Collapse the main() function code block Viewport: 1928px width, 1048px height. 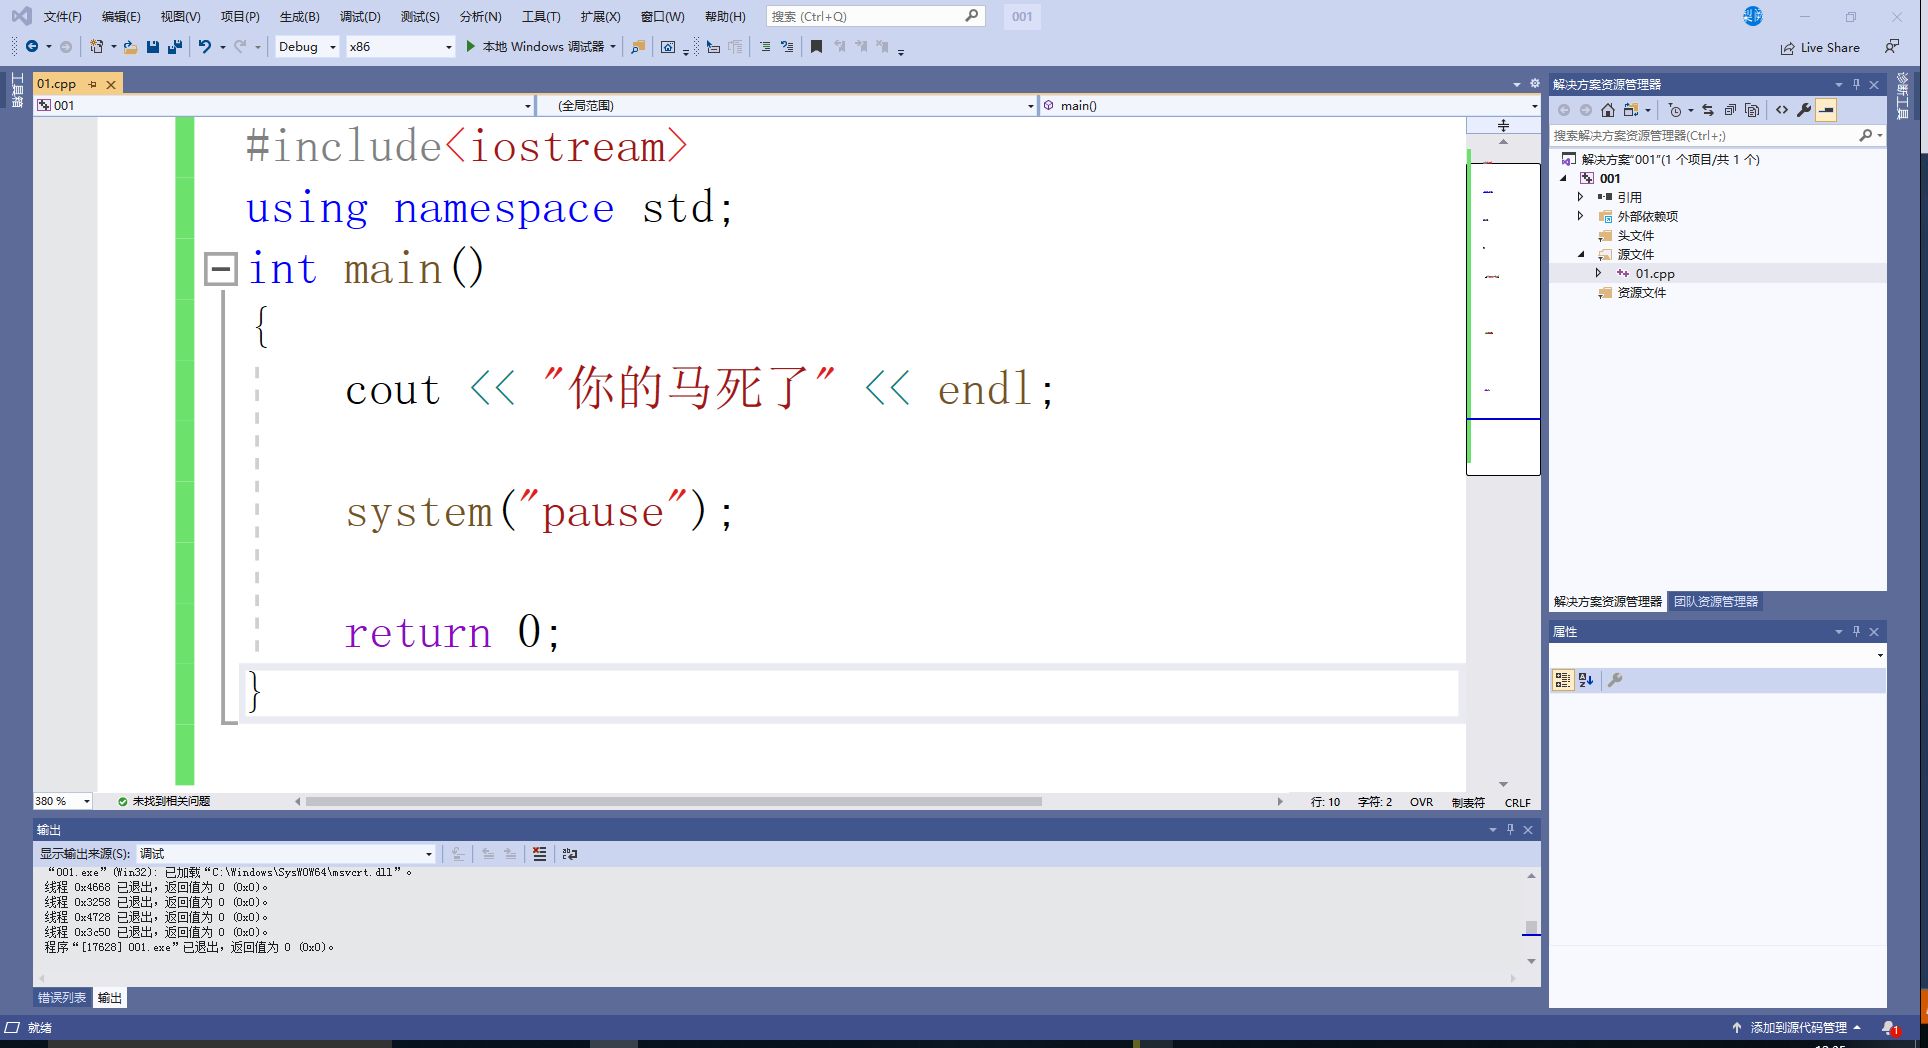pyautogui.click(x=220, y=269)
